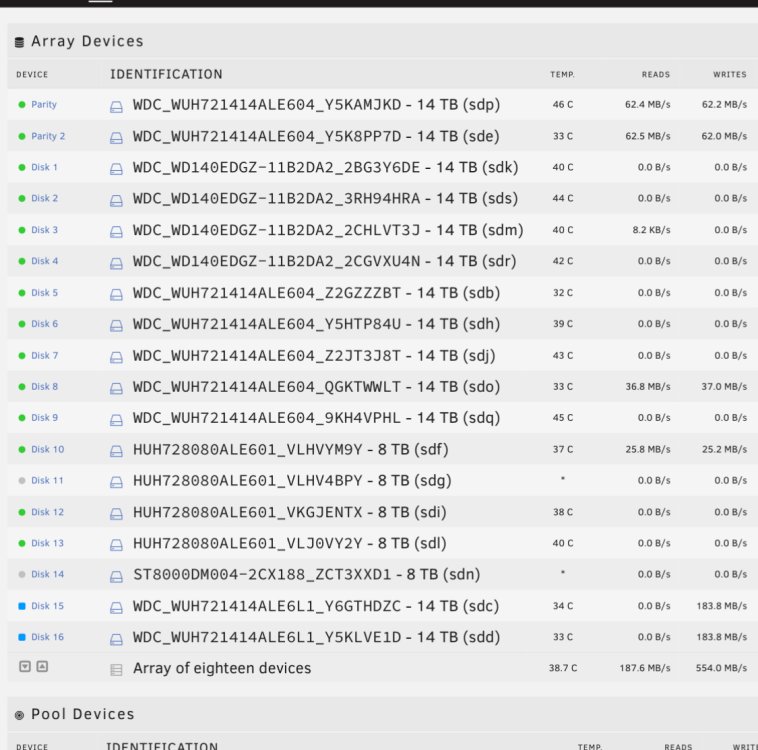
Task: Open Disk 8 settings link
Action: click(44, 387)
